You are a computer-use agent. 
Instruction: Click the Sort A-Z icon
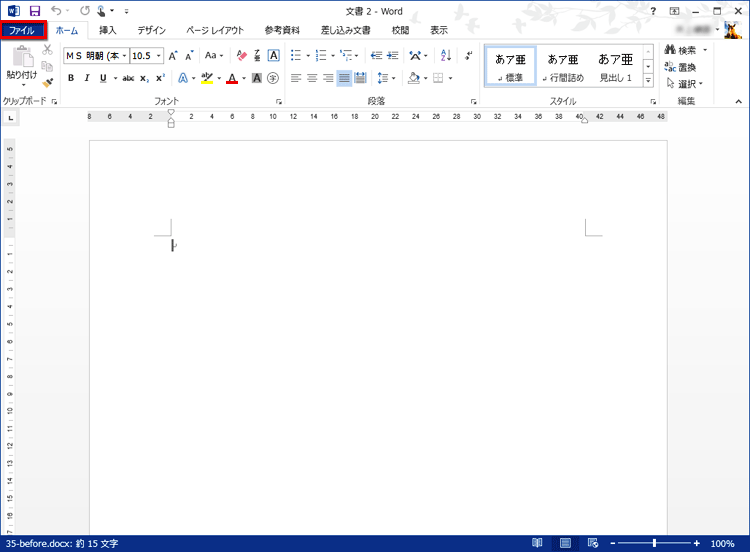[446, 55]
